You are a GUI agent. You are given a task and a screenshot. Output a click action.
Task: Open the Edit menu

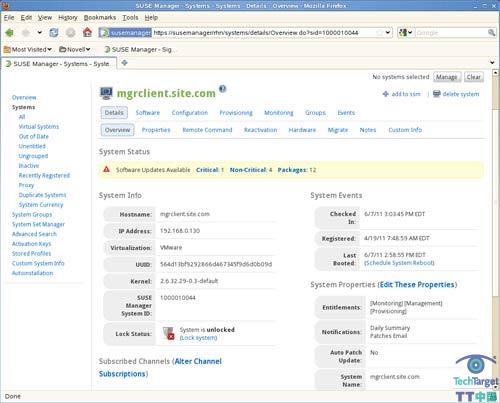coord(26,18)
